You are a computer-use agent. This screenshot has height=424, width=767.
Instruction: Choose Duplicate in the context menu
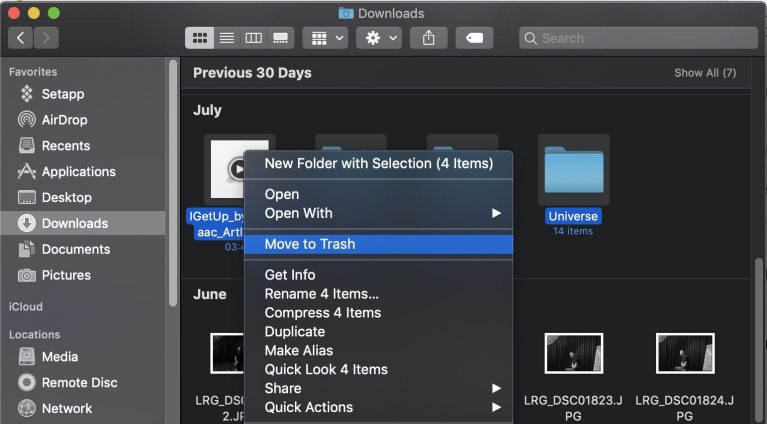tap(379, 332)
